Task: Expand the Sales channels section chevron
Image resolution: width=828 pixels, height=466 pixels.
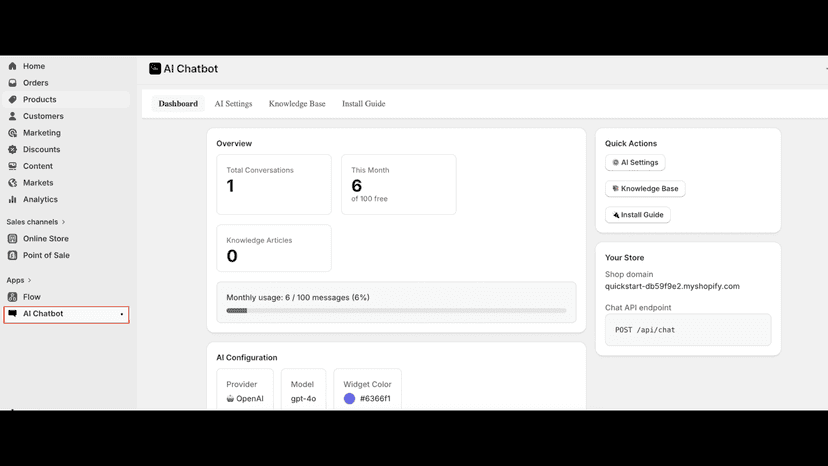Action: point(63,222)
